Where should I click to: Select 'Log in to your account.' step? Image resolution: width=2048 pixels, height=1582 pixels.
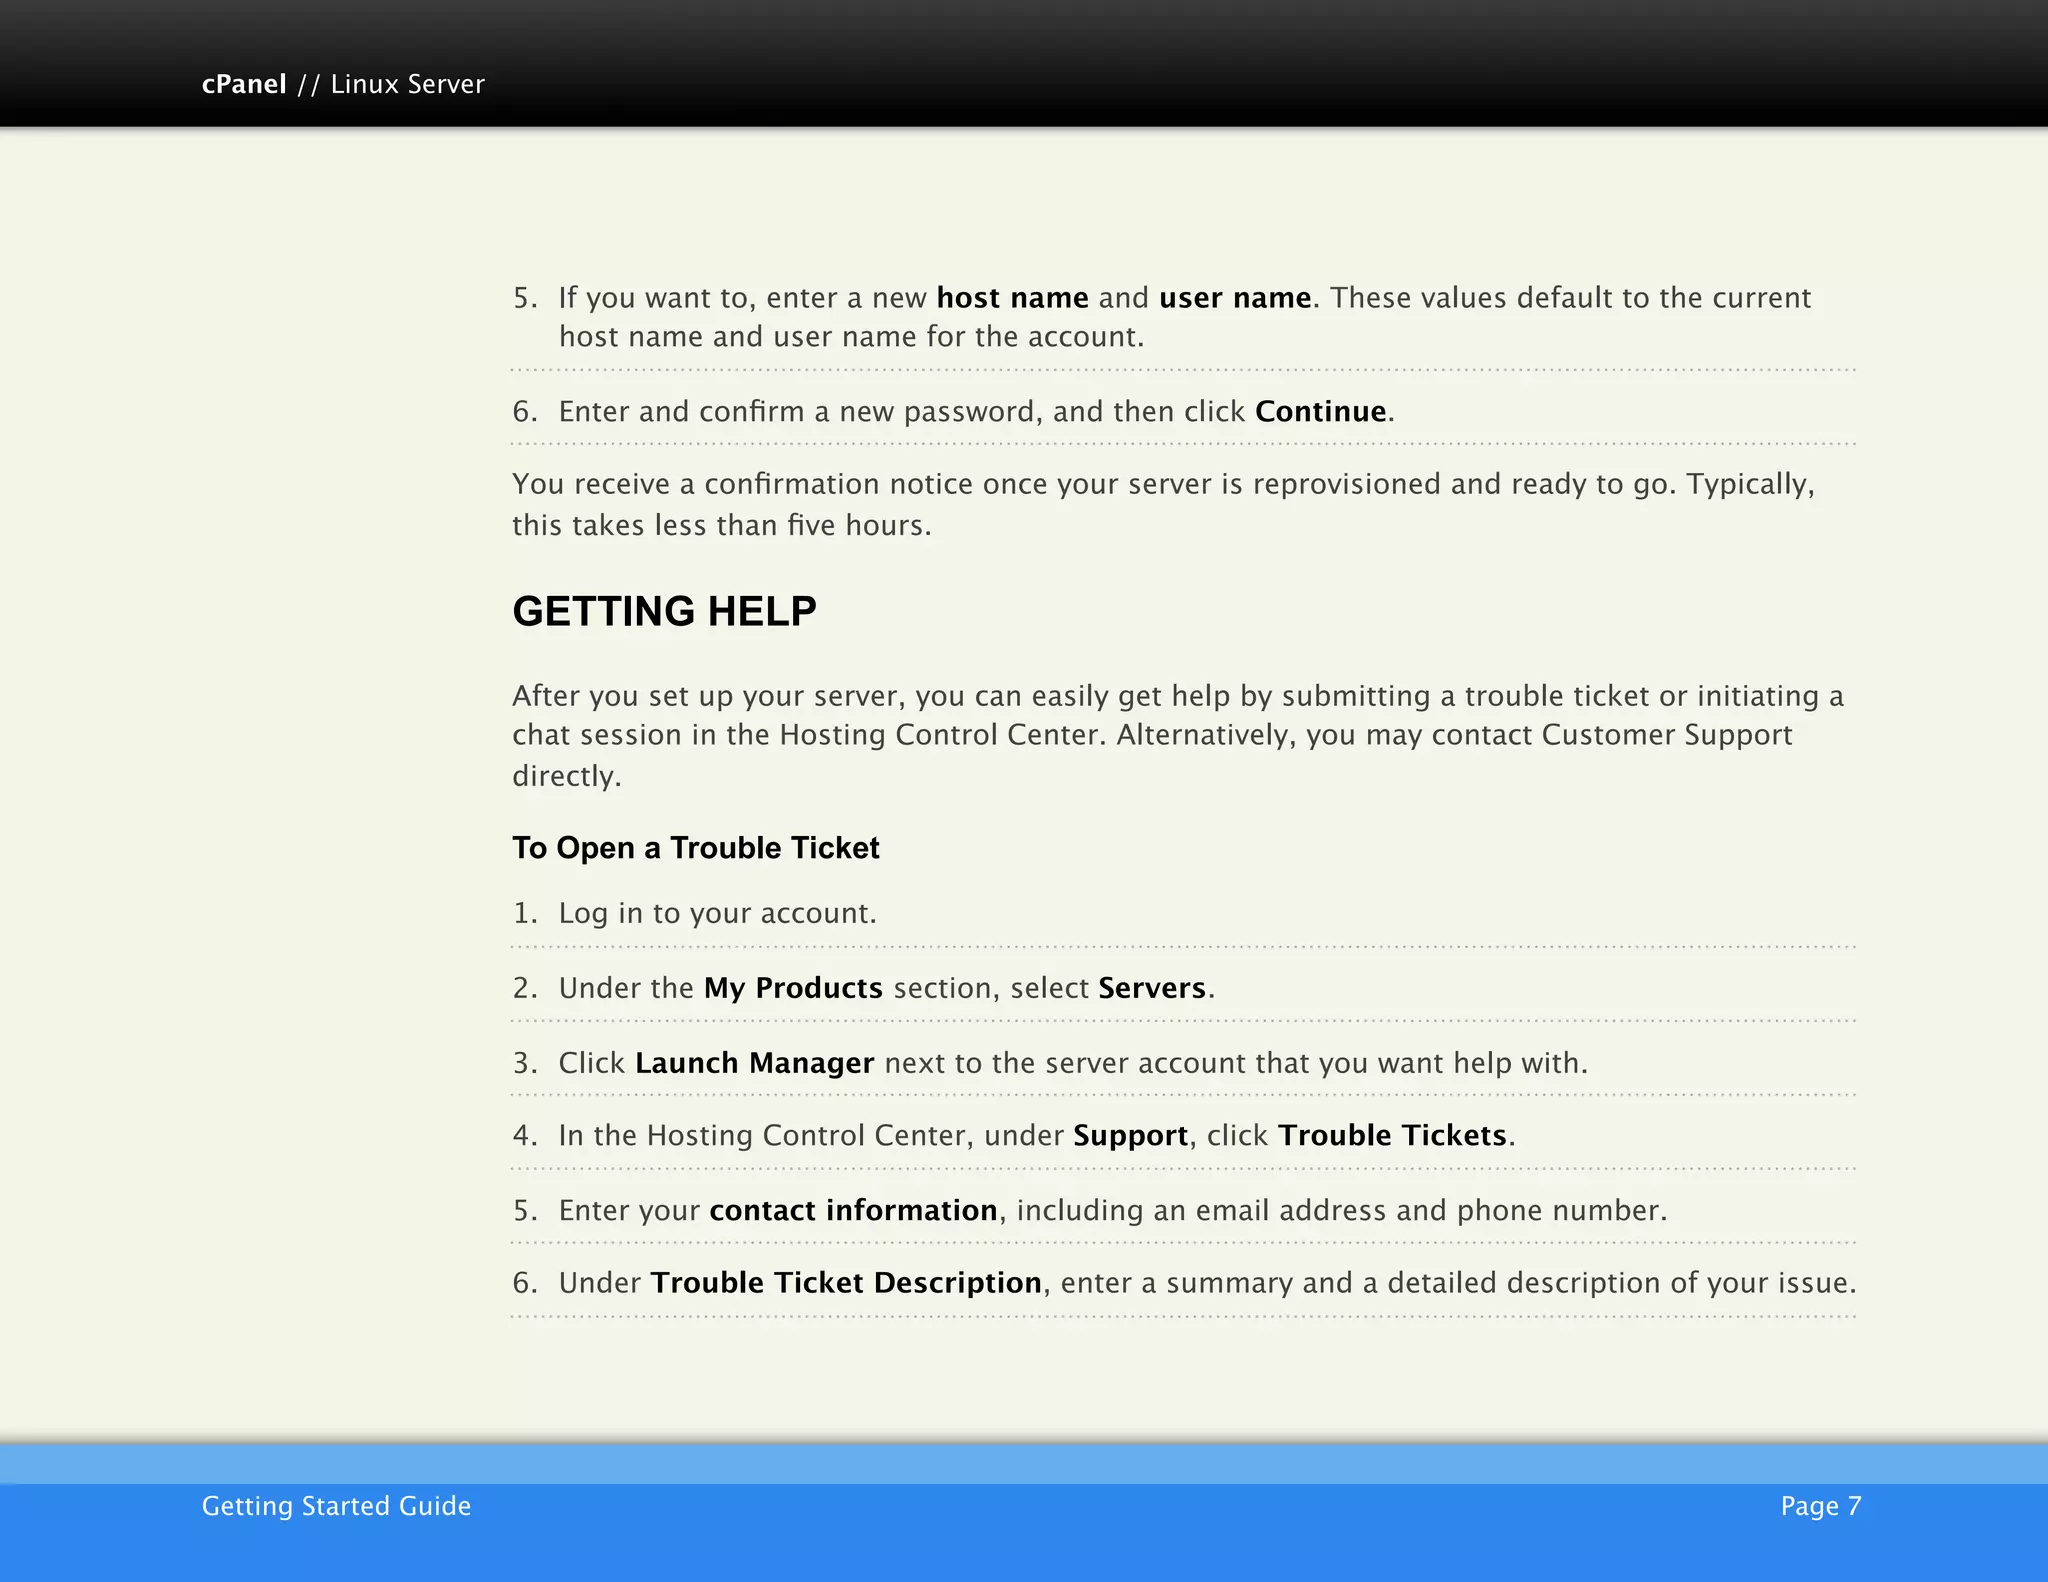point(717,913)
